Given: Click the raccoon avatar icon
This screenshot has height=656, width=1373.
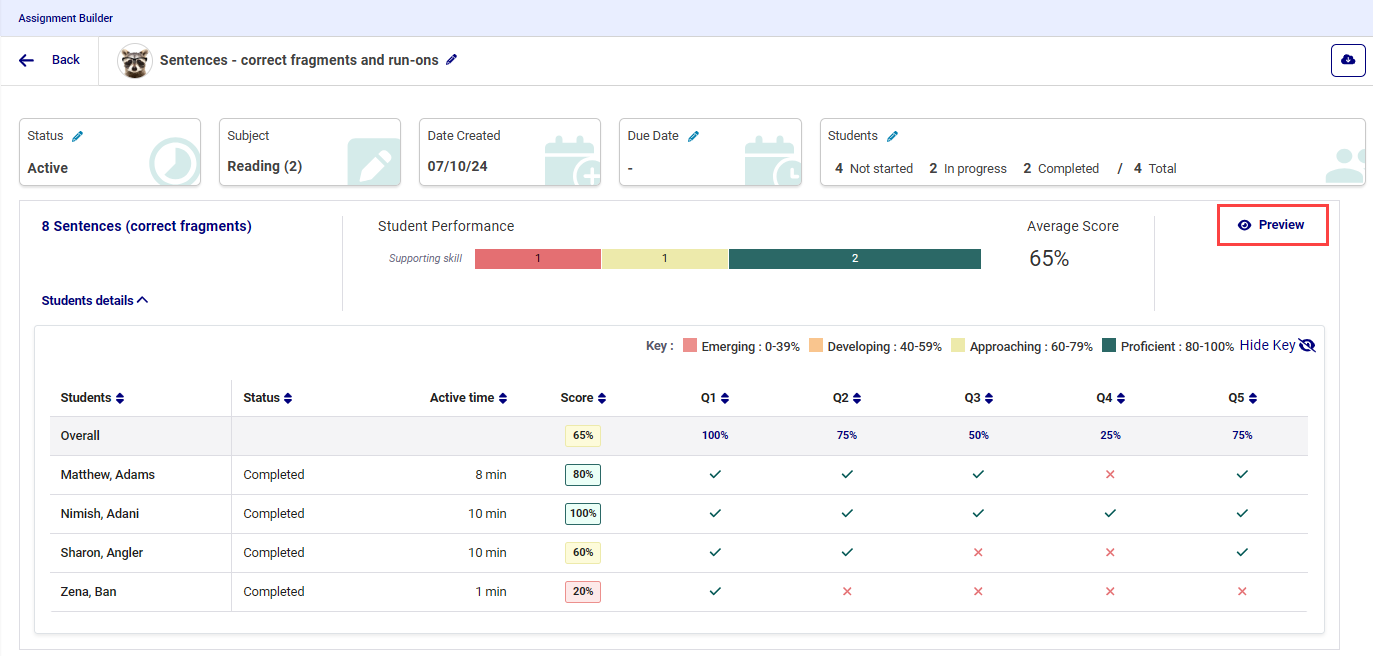Looking at the screenshot, I should (134, 61).
